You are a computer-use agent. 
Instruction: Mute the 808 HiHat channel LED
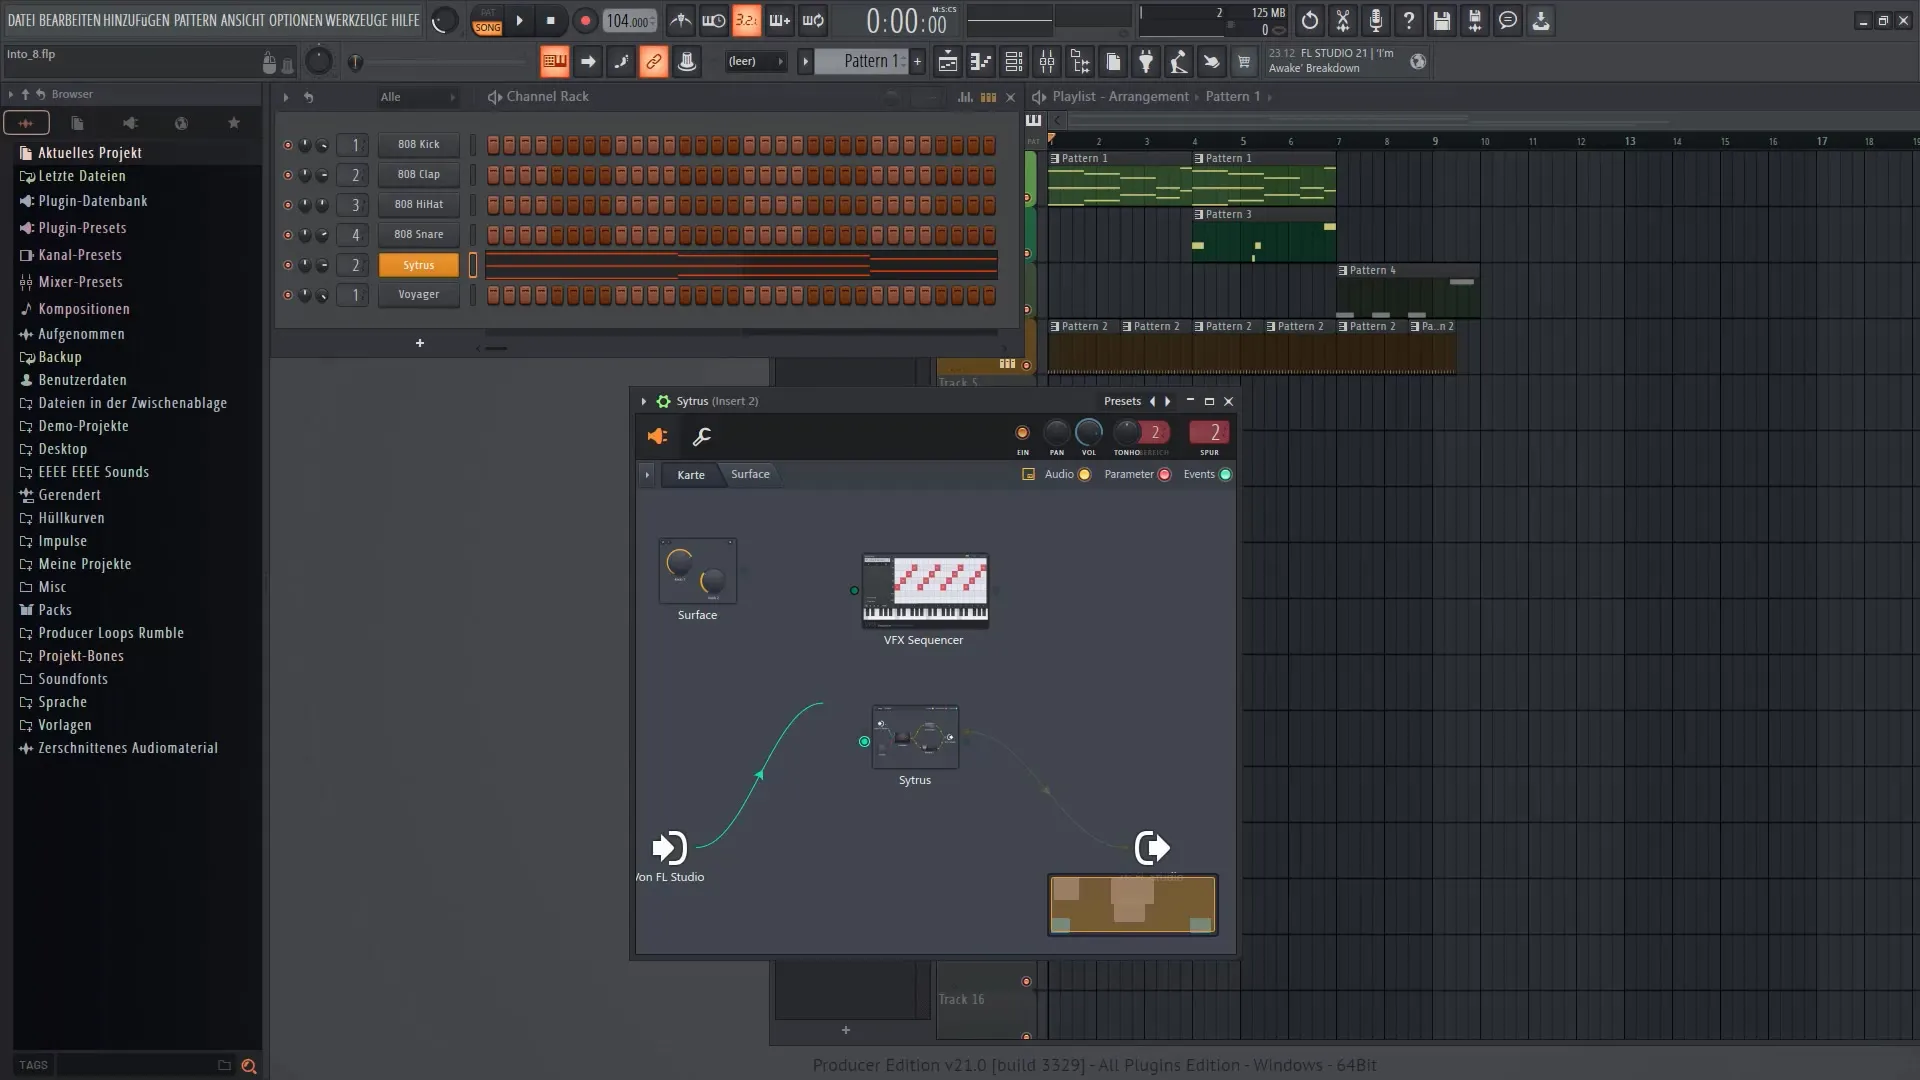[x=288, y=205]
